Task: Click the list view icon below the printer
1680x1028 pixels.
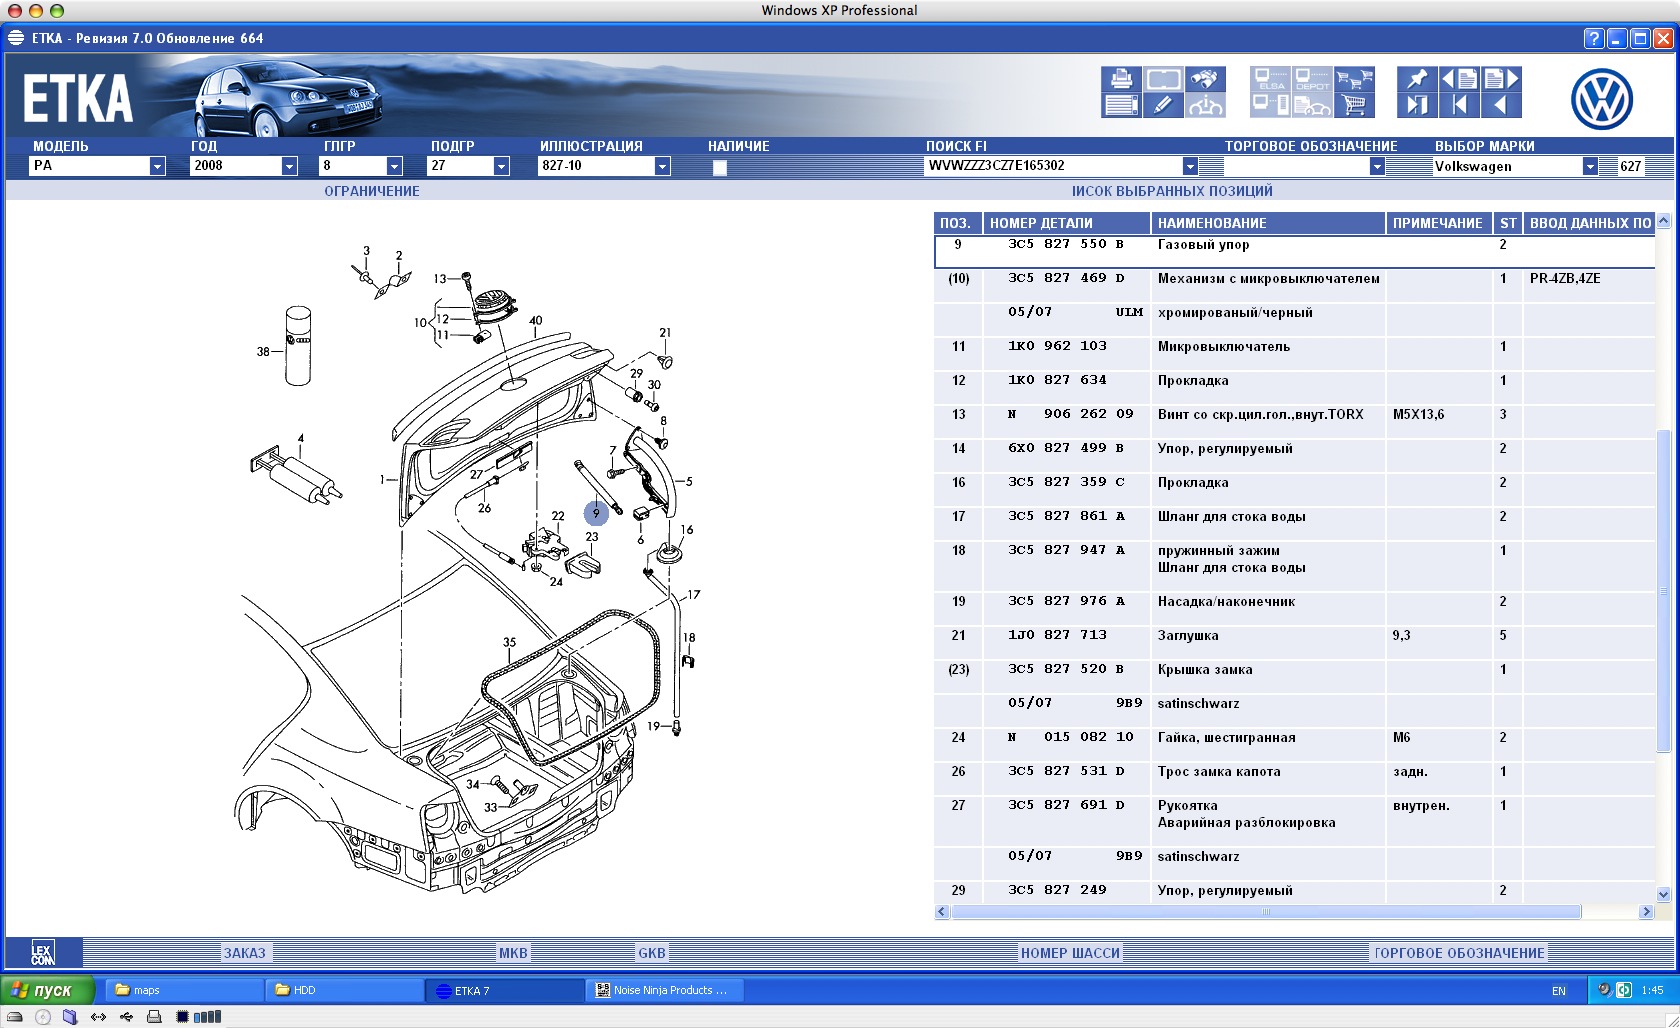Action: point(1121,105)
